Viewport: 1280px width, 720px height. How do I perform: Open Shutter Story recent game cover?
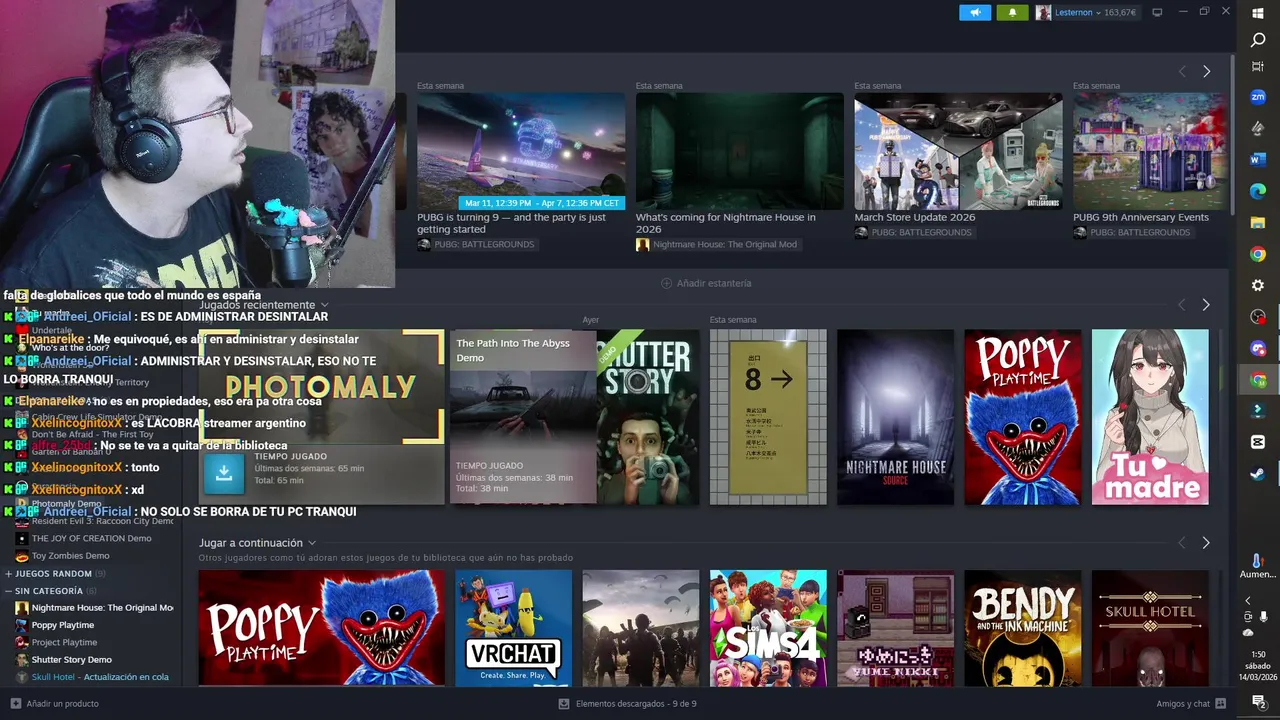(648, 417)
